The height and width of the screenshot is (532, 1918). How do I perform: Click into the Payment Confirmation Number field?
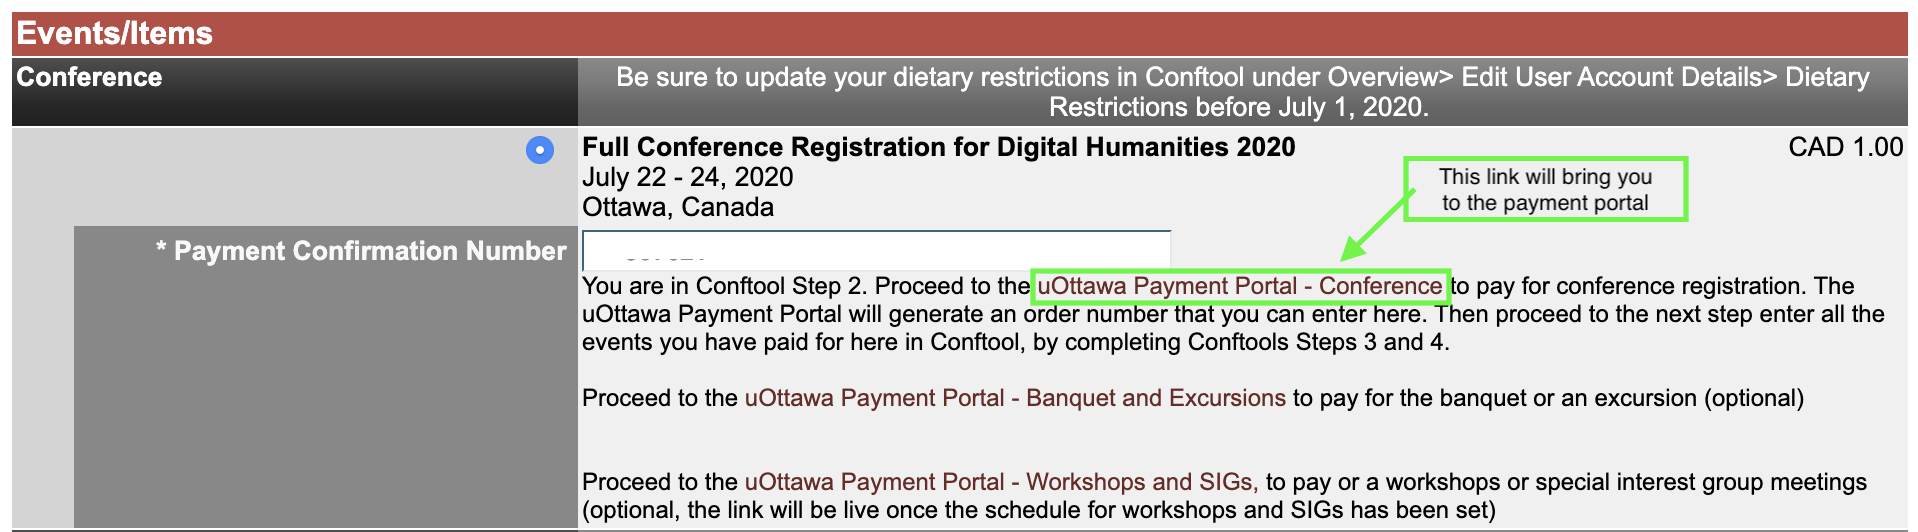point(877,249)
